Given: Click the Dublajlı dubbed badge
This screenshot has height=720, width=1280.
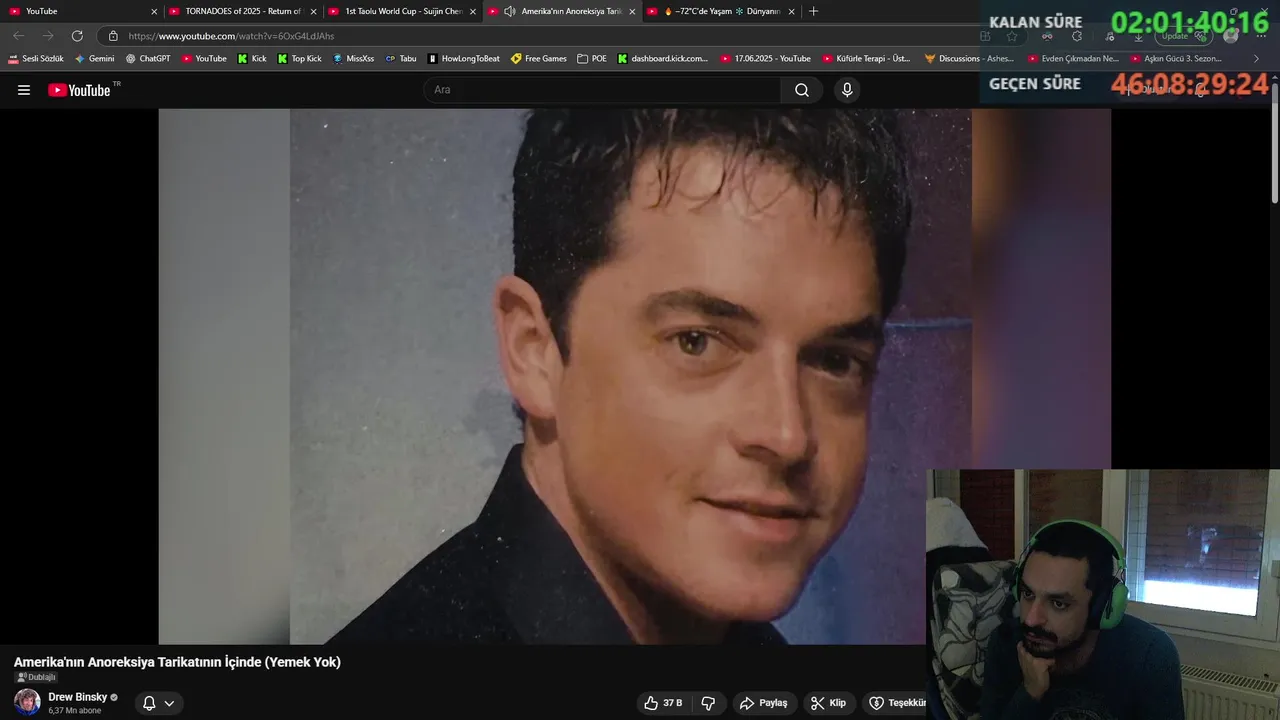Looking at the screenshot, I should (36, 677).
